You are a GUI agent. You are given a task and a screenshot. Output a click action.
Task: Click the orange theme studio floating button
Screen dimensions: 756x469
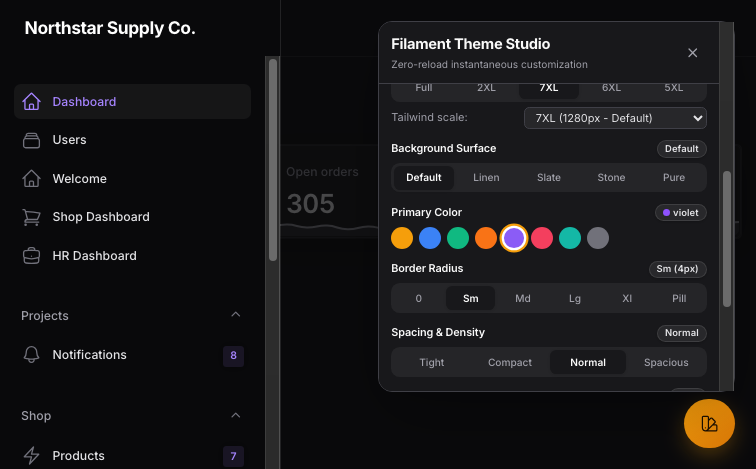coord(709,424)
